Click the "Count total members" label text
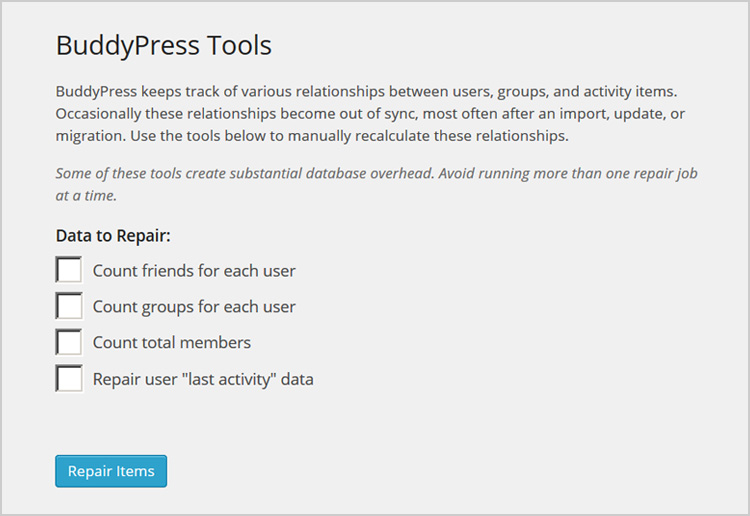Screen dimensions: 750x516 pos(171,342)
